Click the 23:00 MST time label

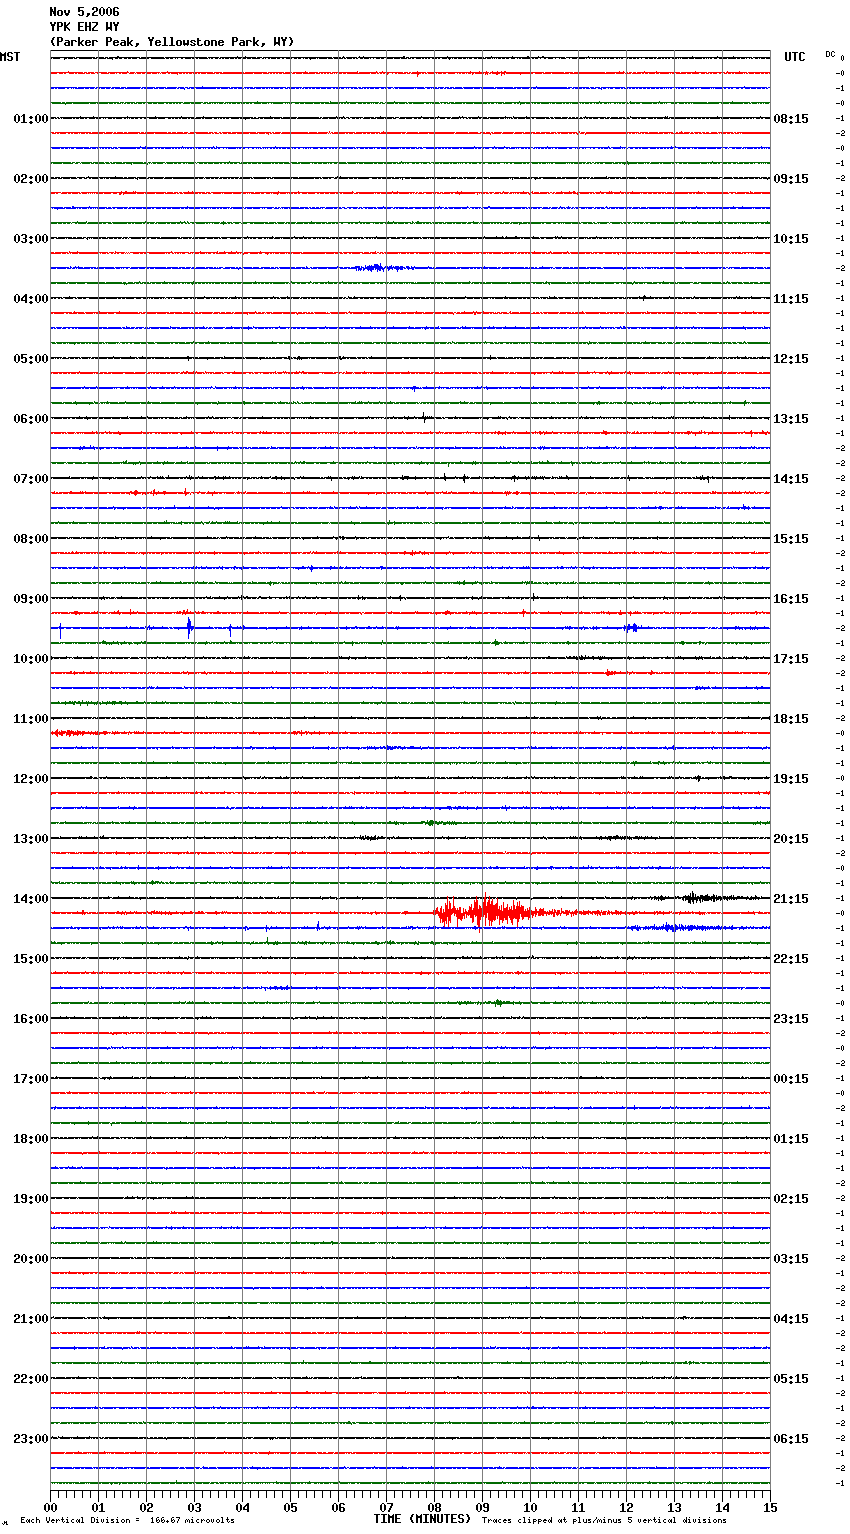pyautogui.click(x=31, y=1439)
